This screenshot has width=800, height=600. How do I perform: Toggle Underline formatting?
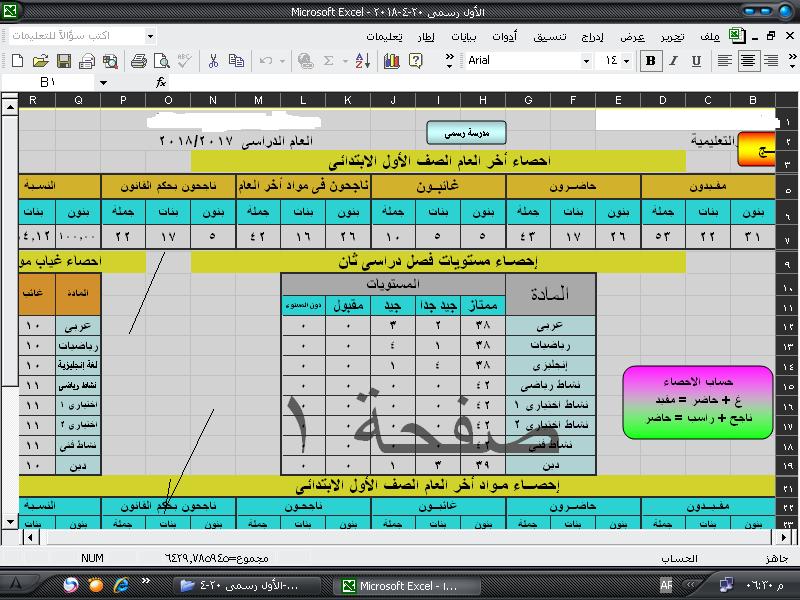click(699, 61)
